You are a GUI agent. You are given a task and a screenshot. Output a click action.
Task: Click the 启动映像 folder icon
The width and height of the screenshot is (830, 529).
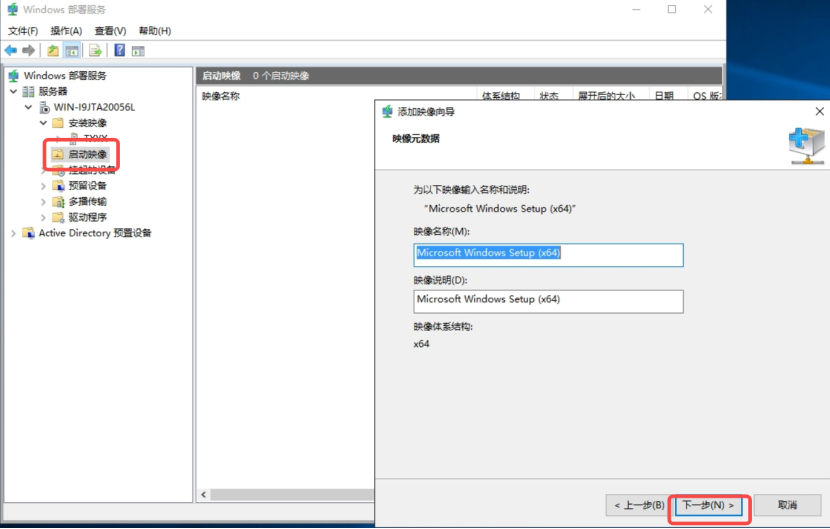click(x=58, y=154)
